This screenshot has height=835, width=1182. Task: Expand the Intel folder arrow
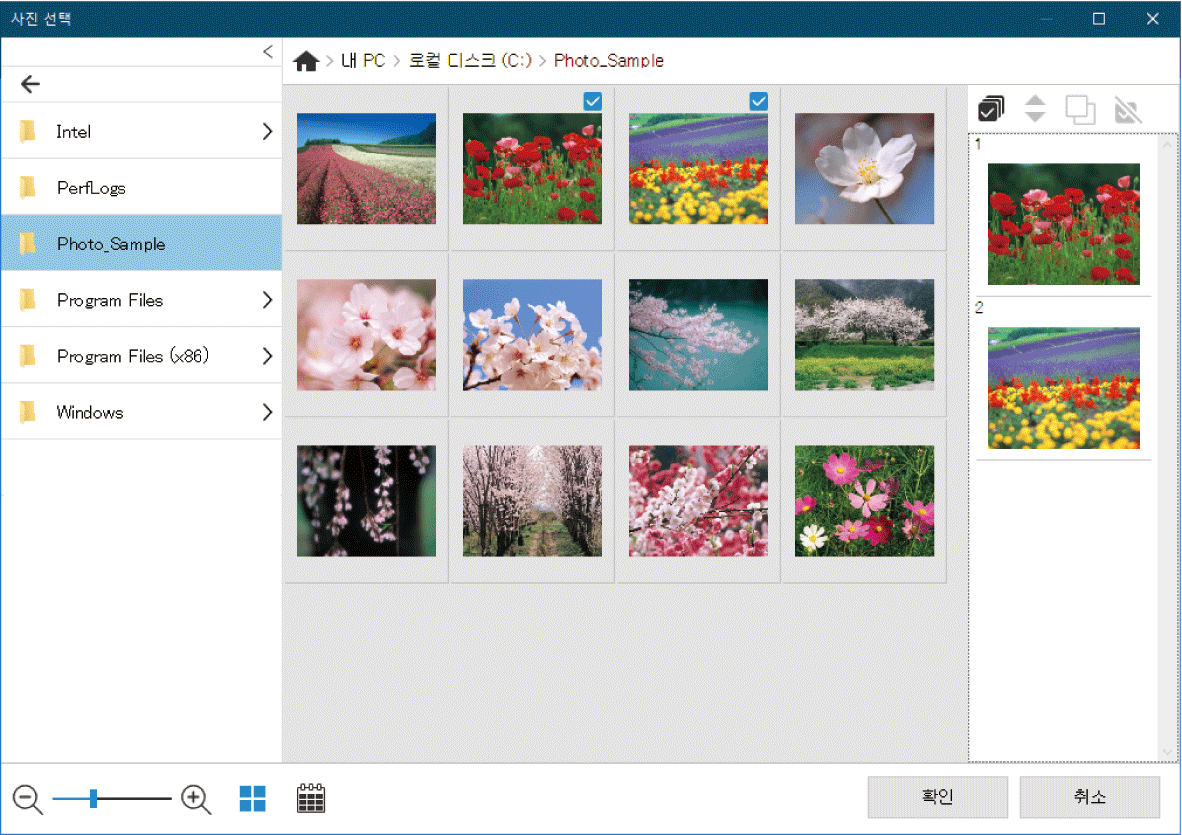pyautogui.click(x=267, y=131)
